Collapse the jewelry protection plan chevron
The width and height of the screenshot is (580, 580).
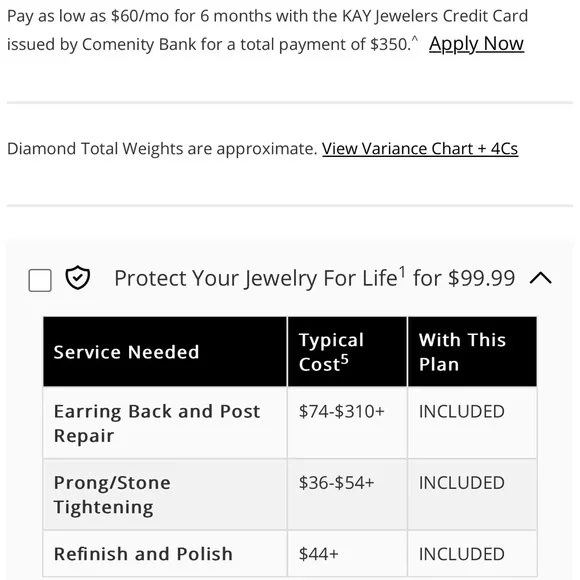[540, 278]
